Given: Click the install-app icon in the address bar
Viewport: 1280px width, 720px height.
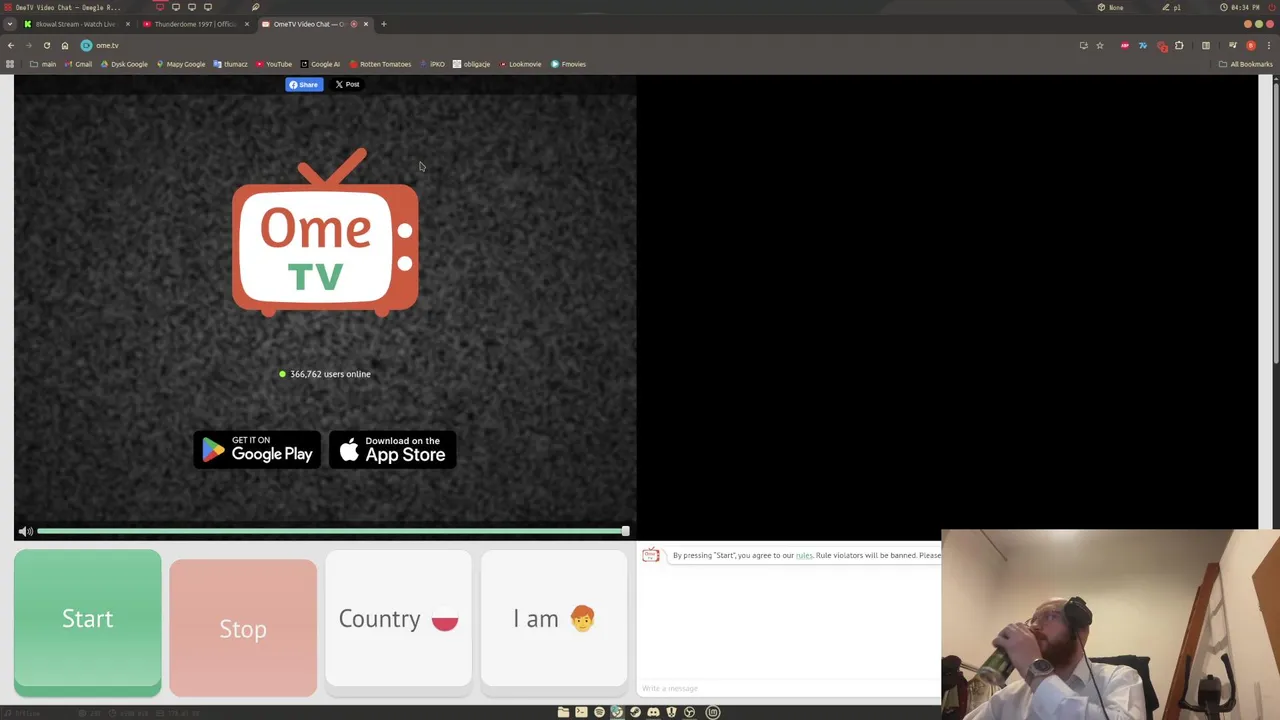Looking at the screenshot, I should pos(1083,45).
